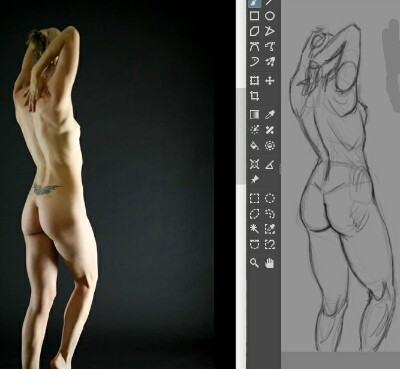Select the Freehand Brush tool

point(255,3)
